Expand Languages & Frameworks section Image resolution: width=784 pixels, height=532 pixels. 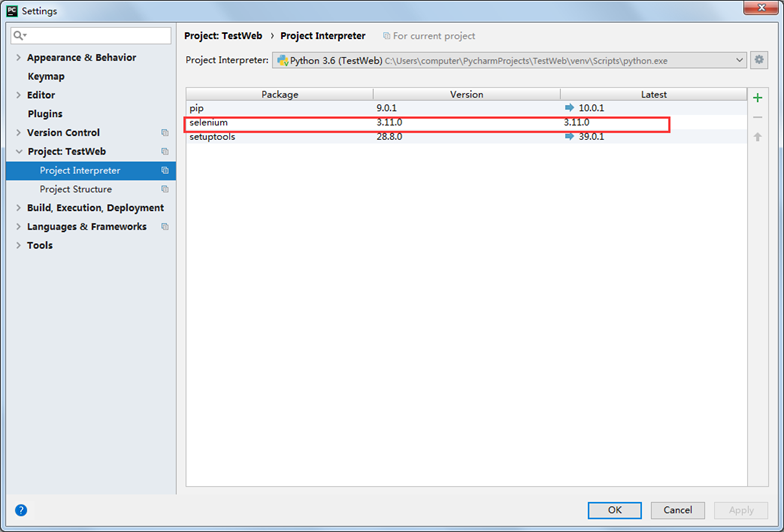pyautogui.click(x=18, y=226)
